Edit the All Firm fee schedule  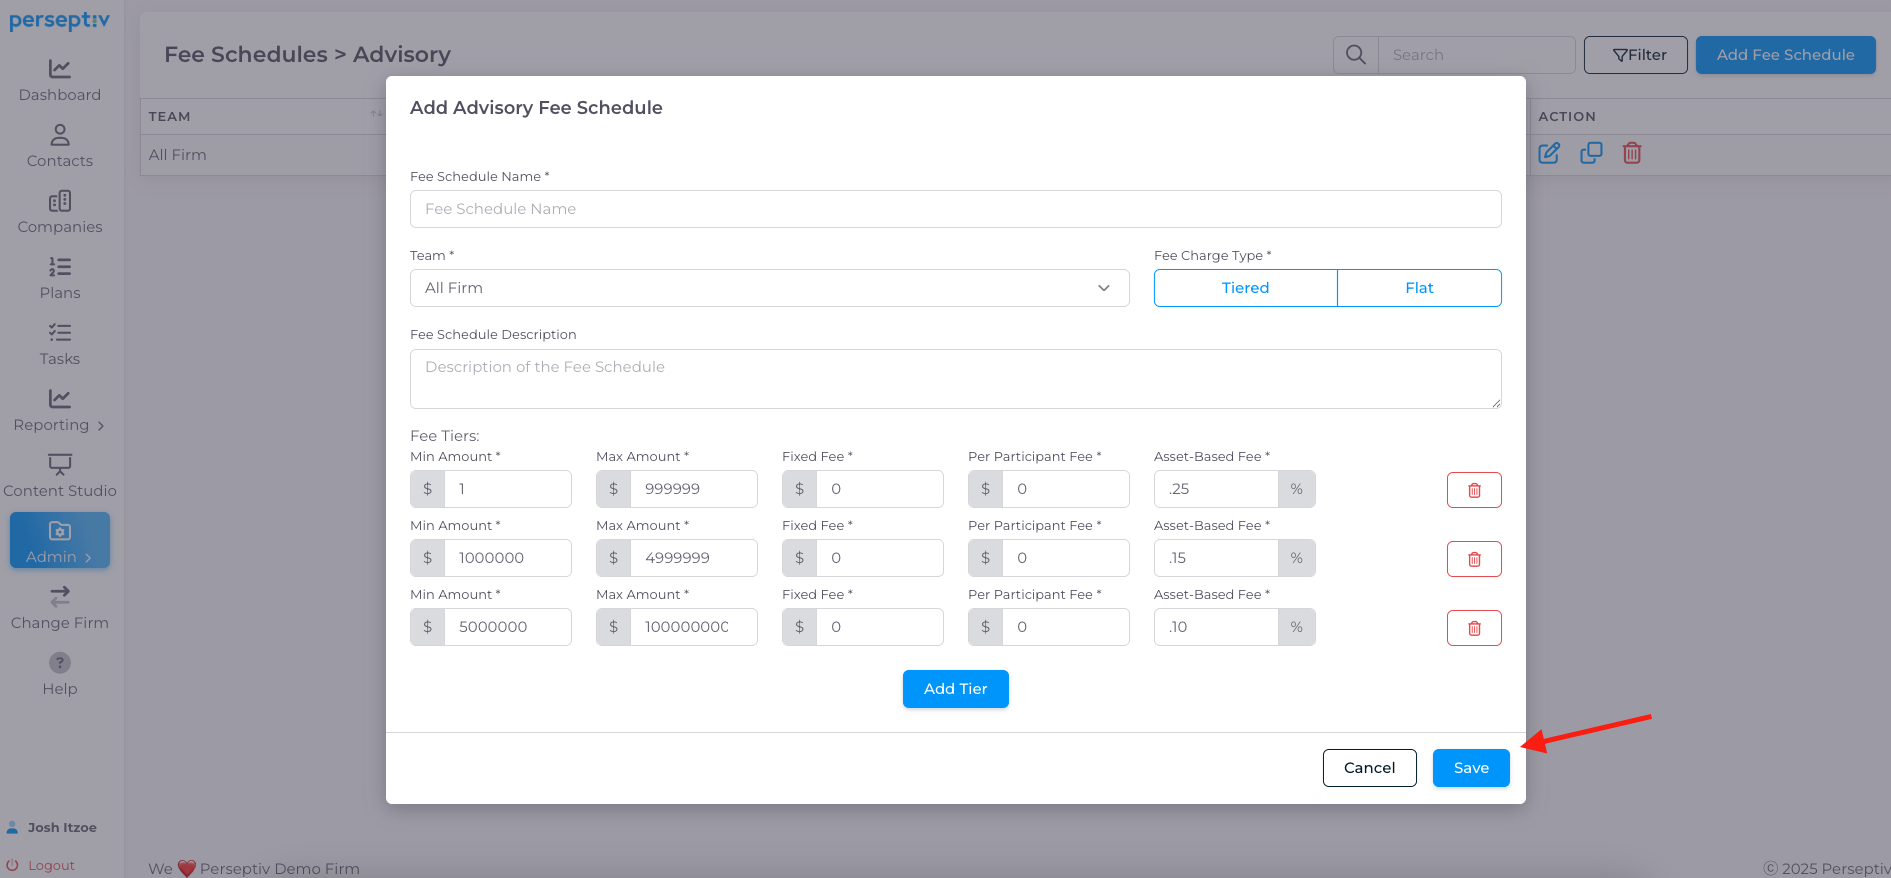[x=1549, y=153]
